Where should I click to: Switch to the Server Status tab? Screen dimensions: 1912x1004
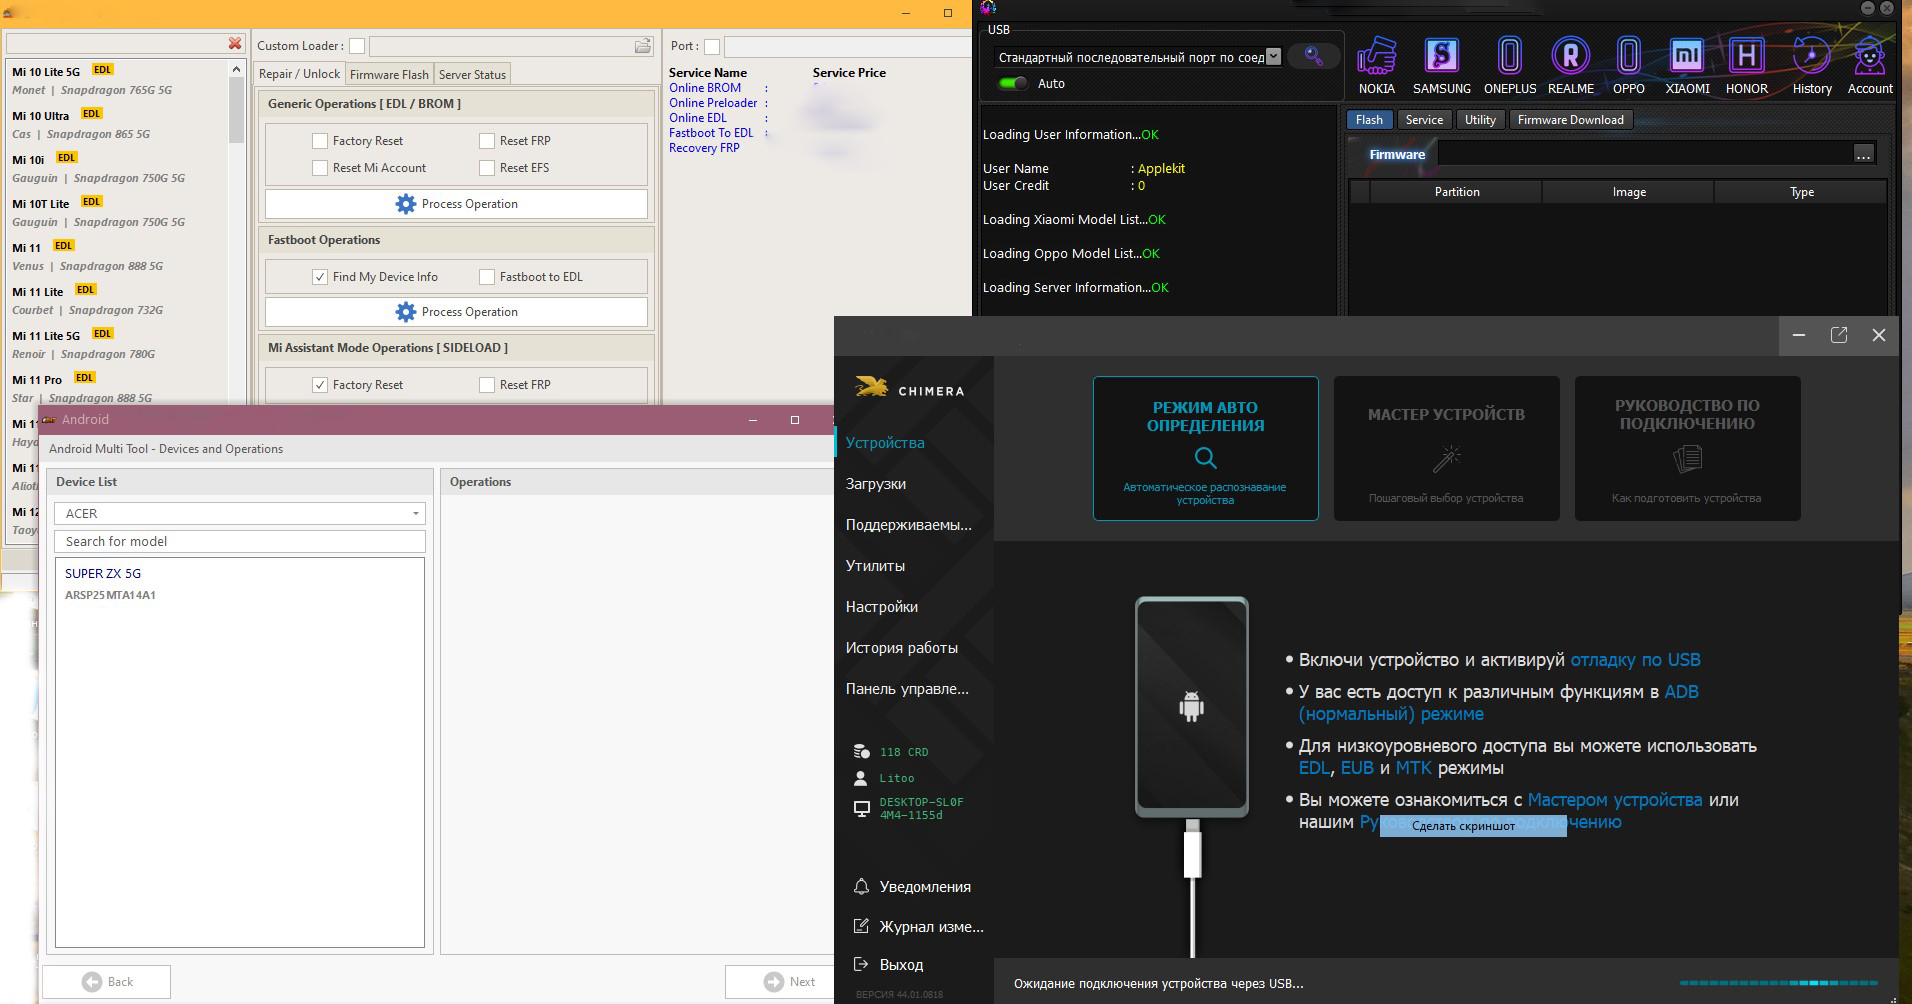click(472, 74)
